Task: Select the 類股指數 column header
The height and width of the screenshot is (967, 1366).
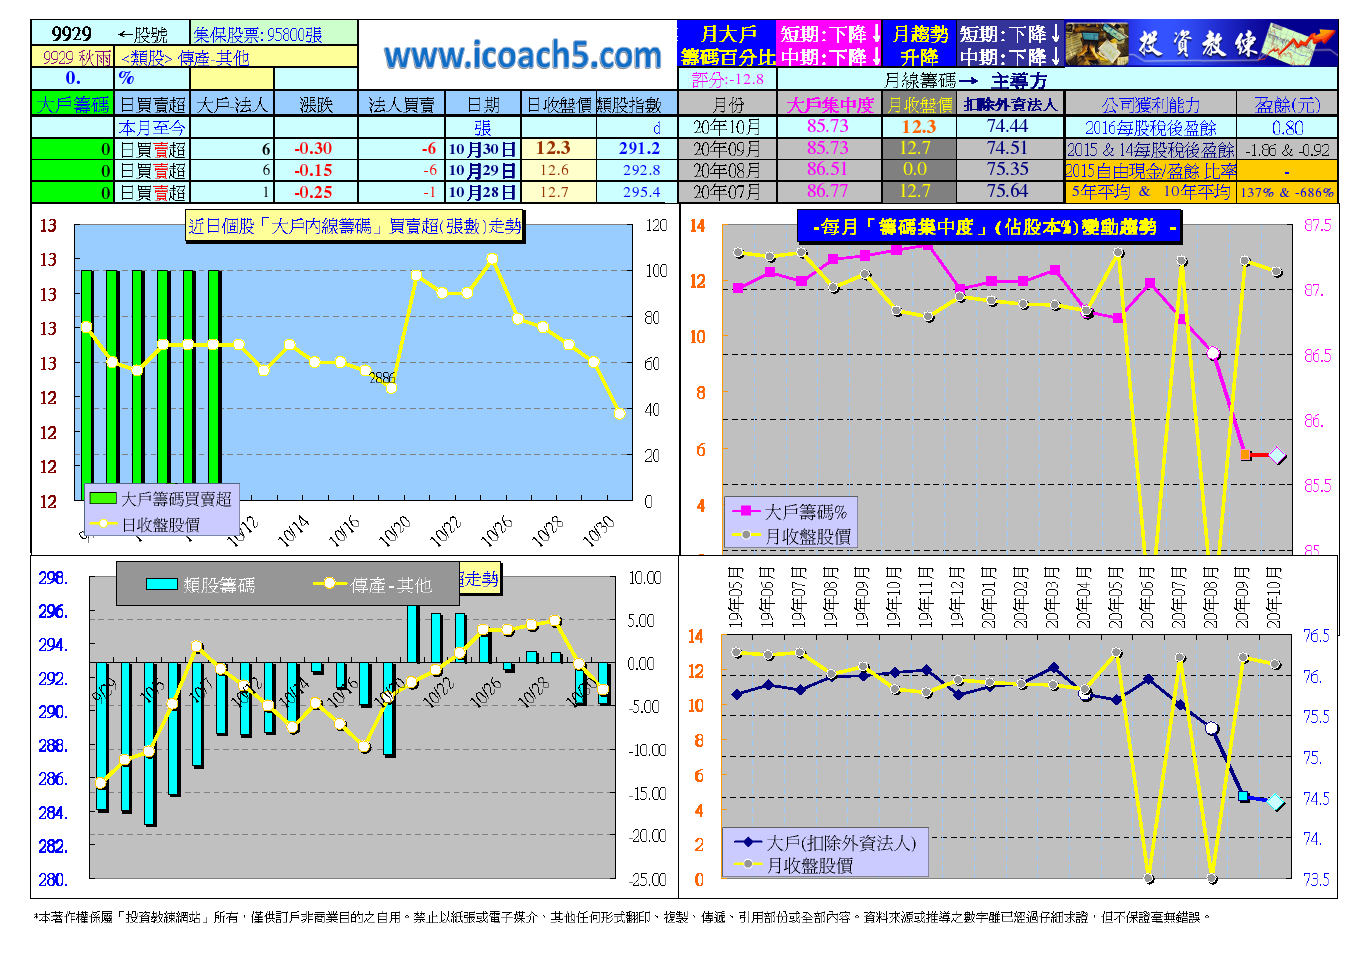Action: pos(630,104)
